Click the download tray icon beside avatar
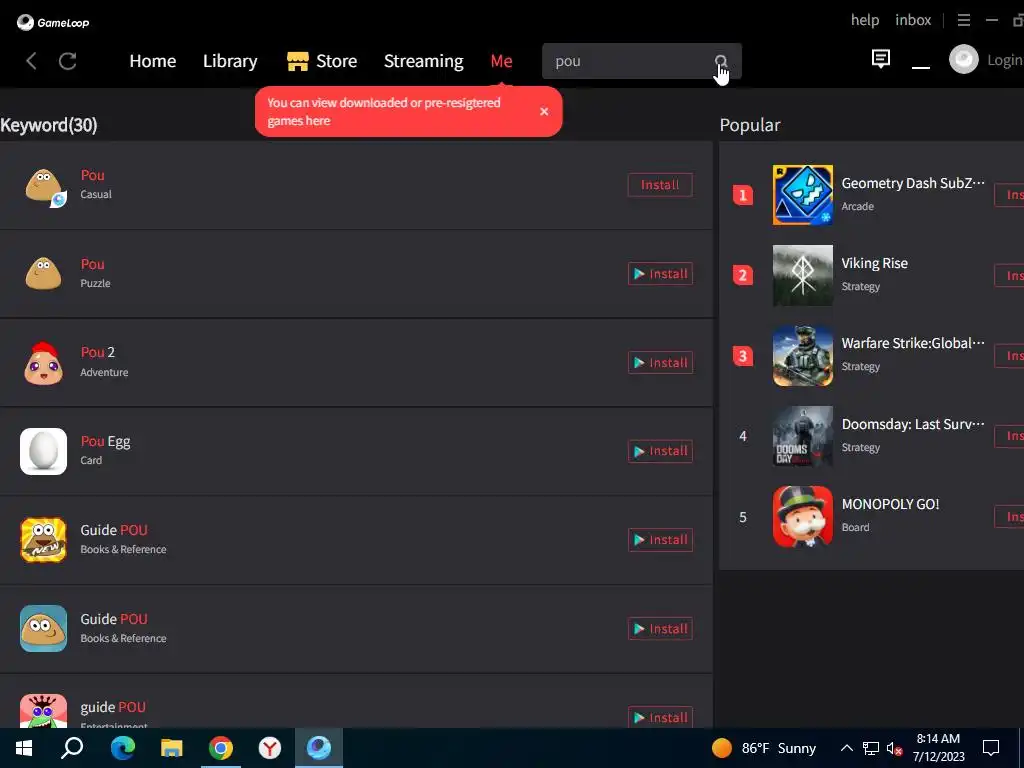1024x768 pixels. coord(921,66)
